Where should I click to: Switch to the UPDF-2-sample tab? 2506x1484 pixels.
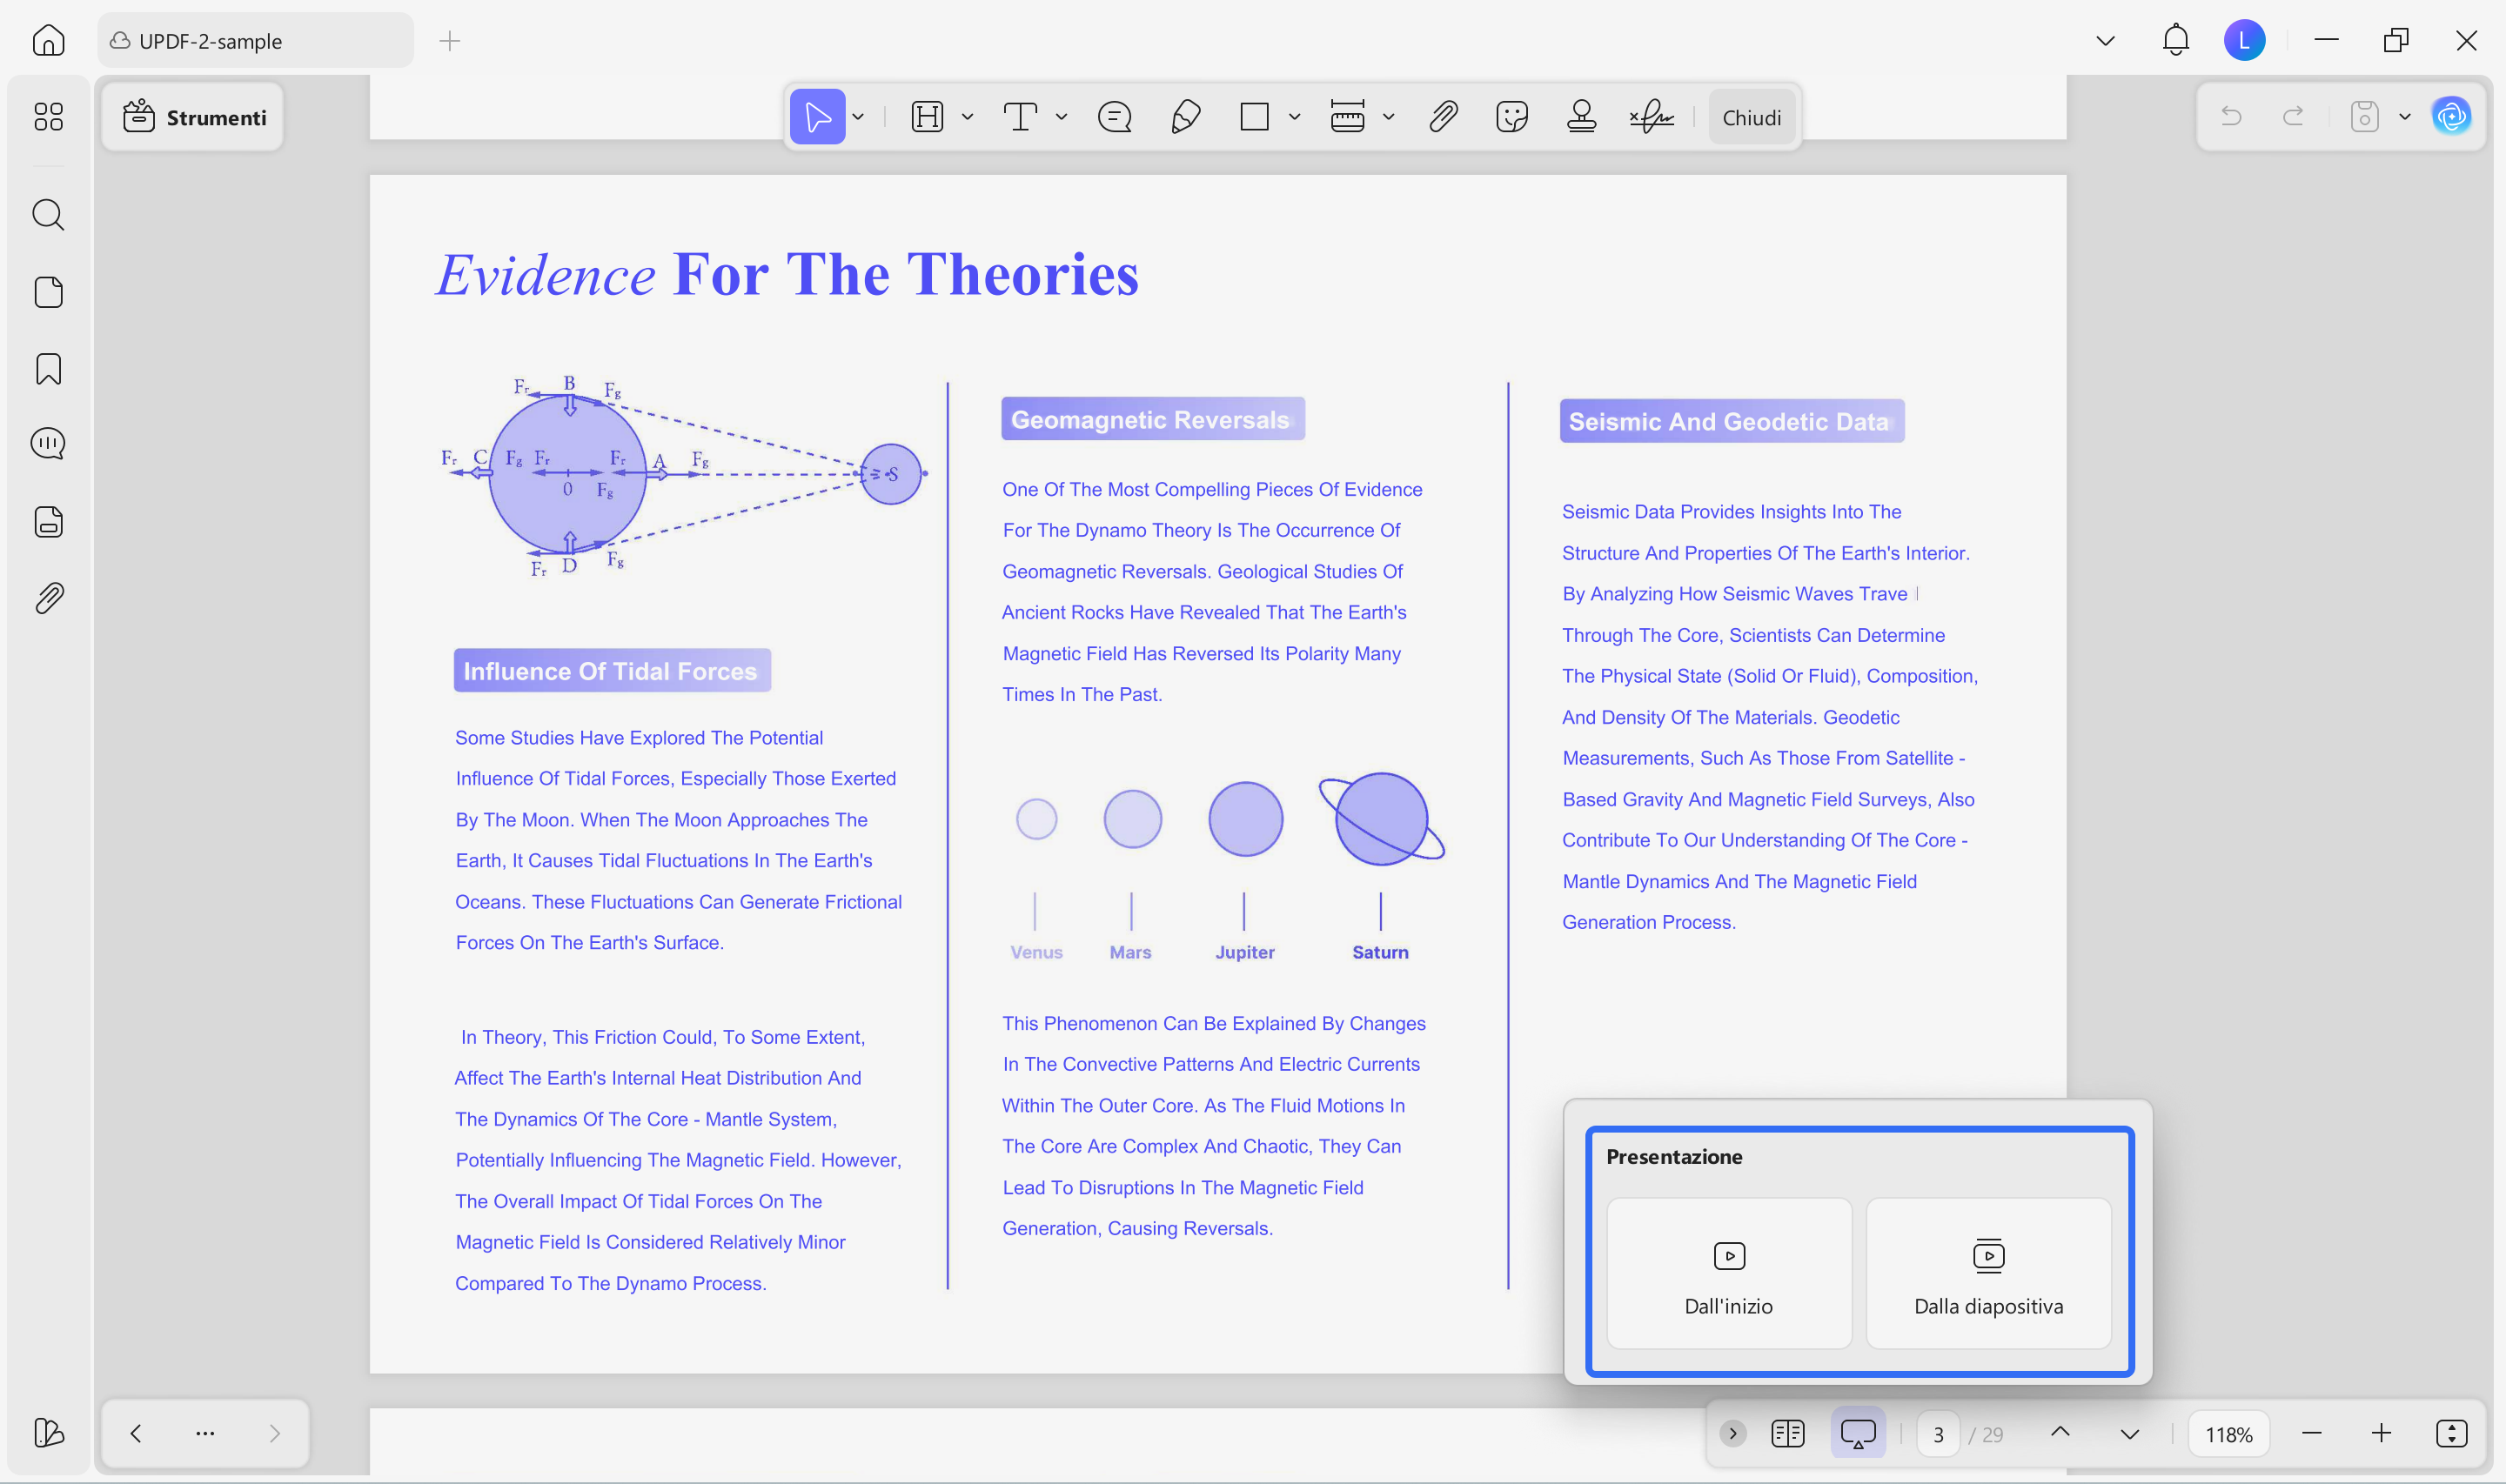[x=255, y=41]
